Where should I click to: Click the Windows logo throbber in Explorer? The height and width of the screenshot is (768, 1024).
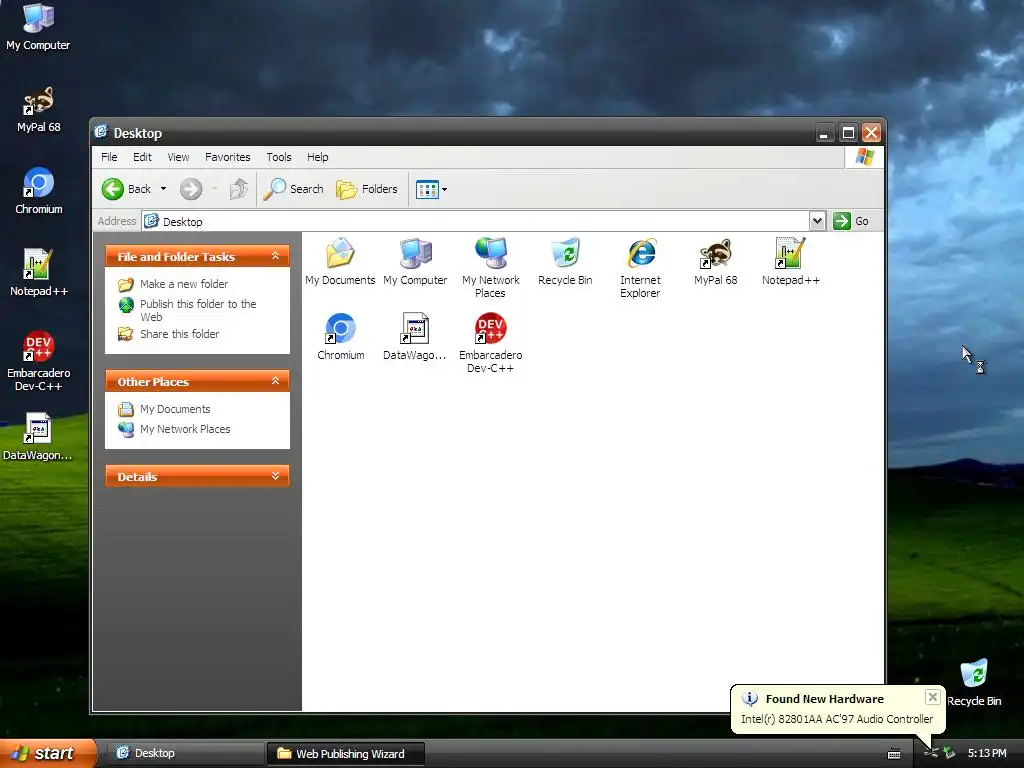865,157
